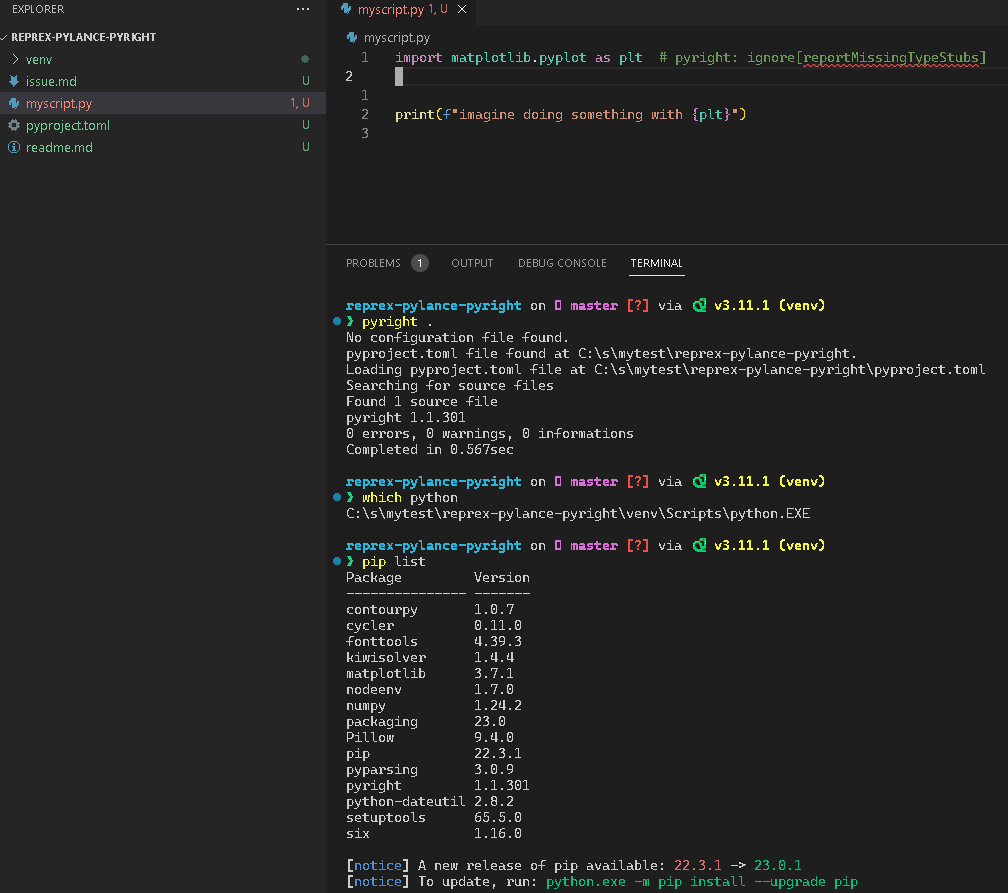
Task: Select the TERMINAL panel tab
Action: tap(656, 263)
